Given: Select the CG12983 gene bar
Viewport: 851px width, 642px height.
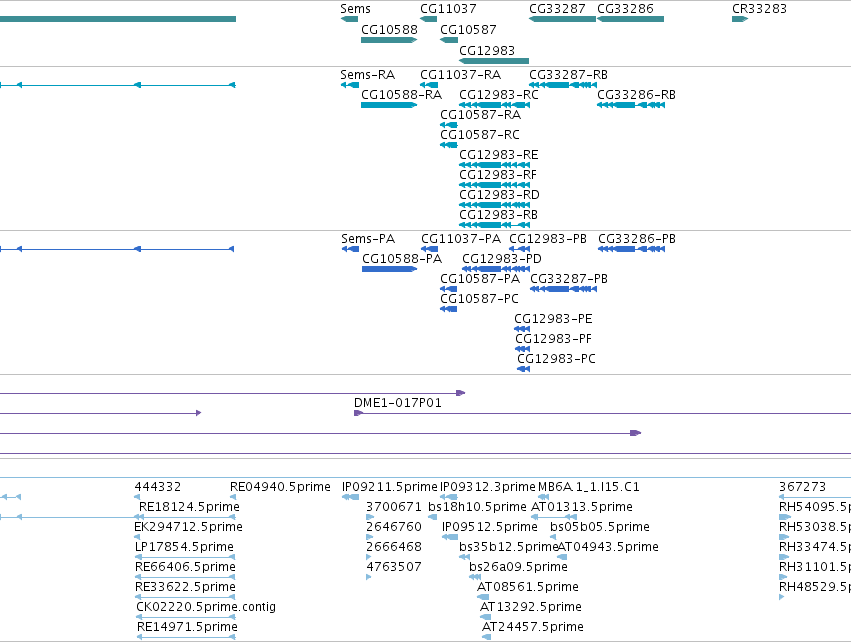Looking at the screenshot, I should click(494, 61).
